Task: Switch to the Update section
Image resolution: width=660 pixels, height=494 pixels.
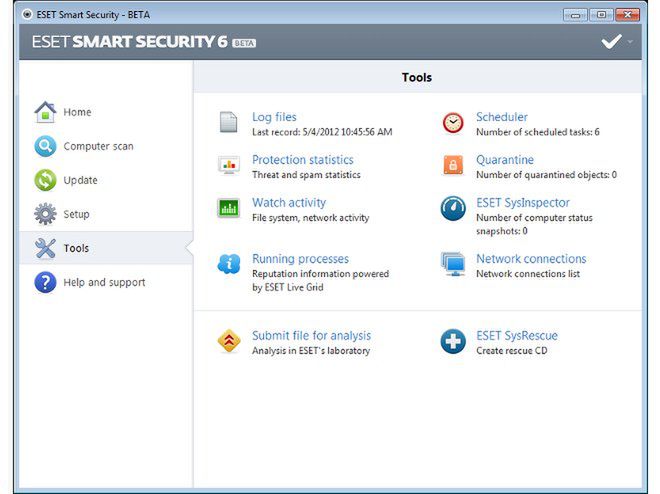Action: coord(80,180)
